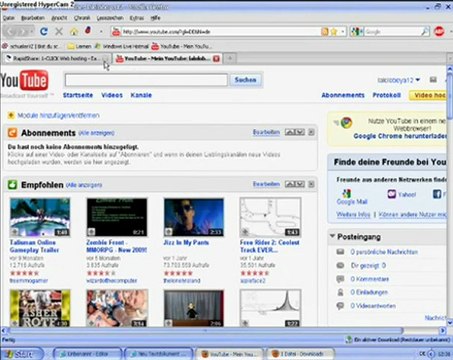The image size is (453, 360).
Task: Stop loading with the X toolbar icon
Action: tap(59, 32)
